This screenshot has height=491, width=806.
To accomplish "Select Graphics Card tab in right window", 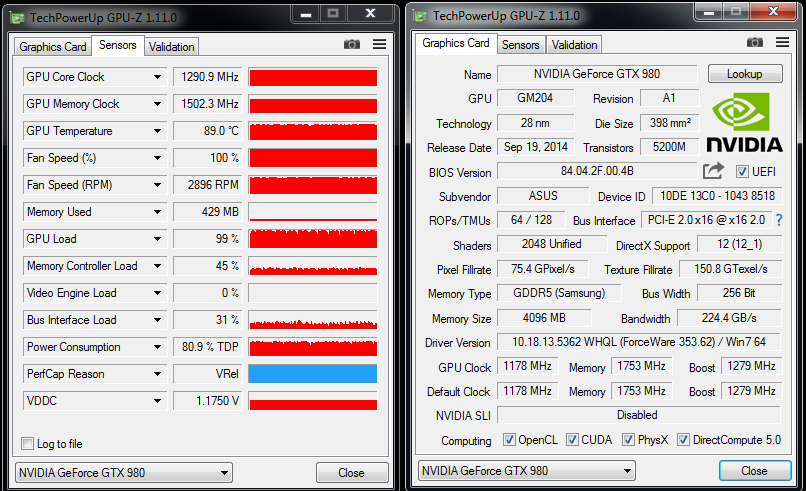I will [456, 43].
